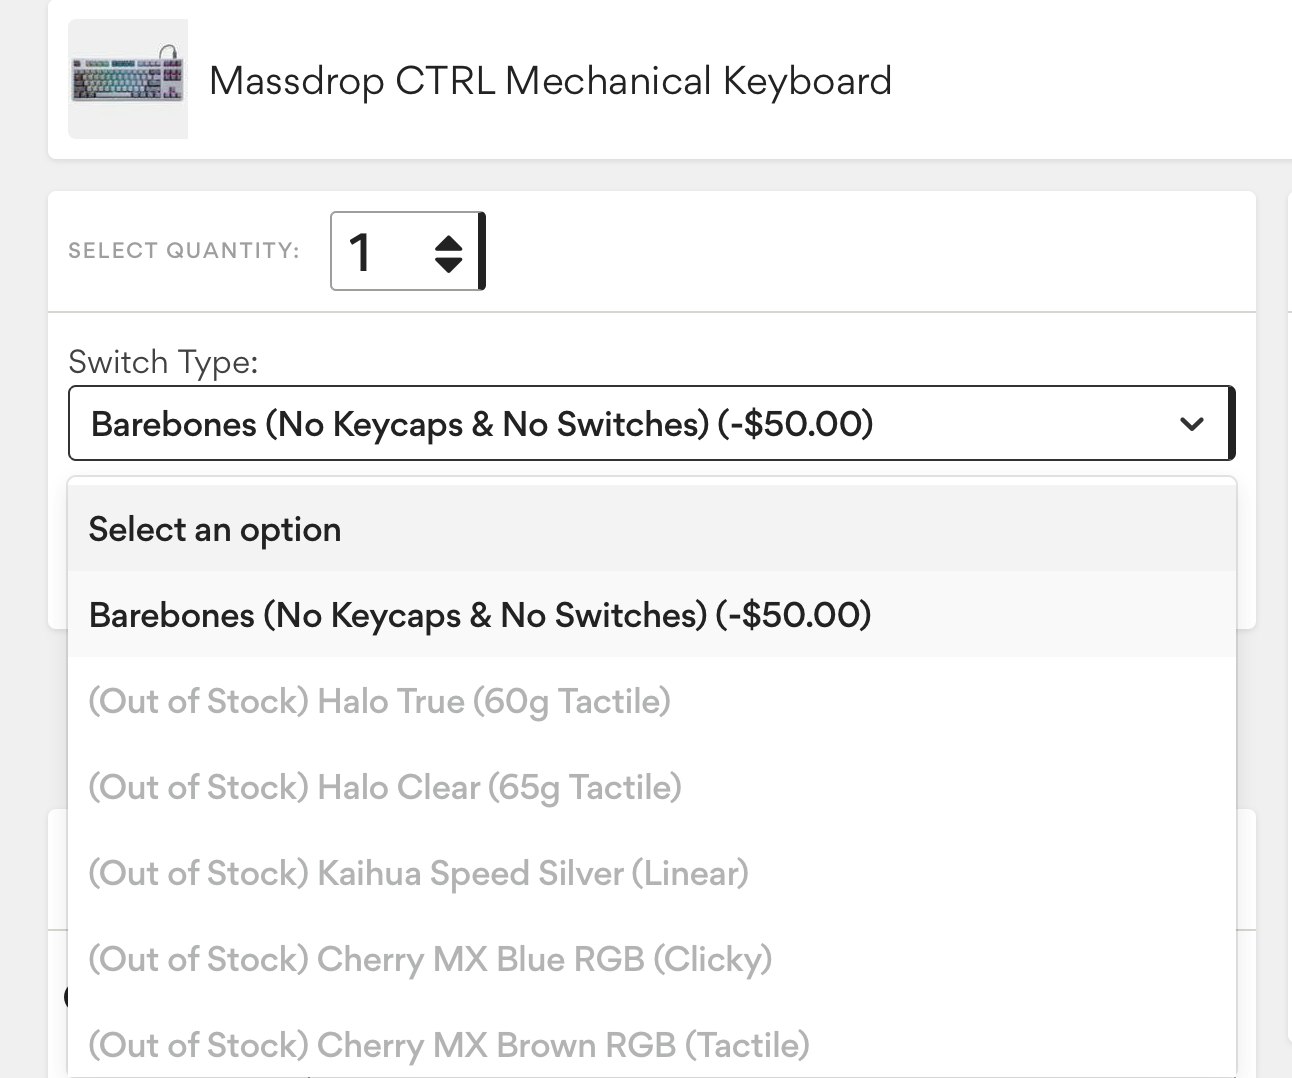Increase quantity with the up arrow

click(449, 241)
